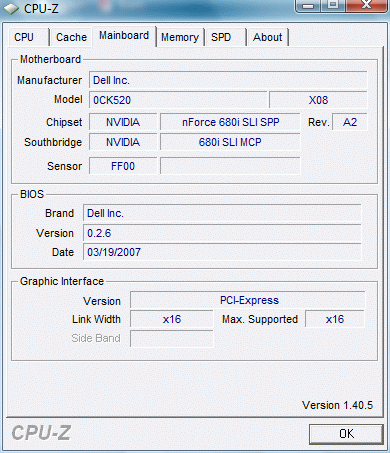Maximize the CPU-Z window
Viewport: 390px width, 453px height.
[333, 6]
